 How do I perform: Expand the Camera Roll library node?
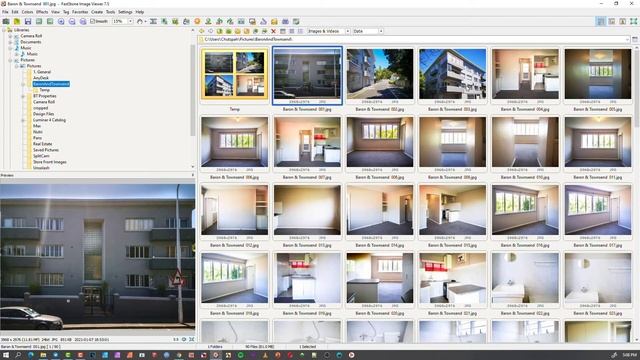[10, 36]
